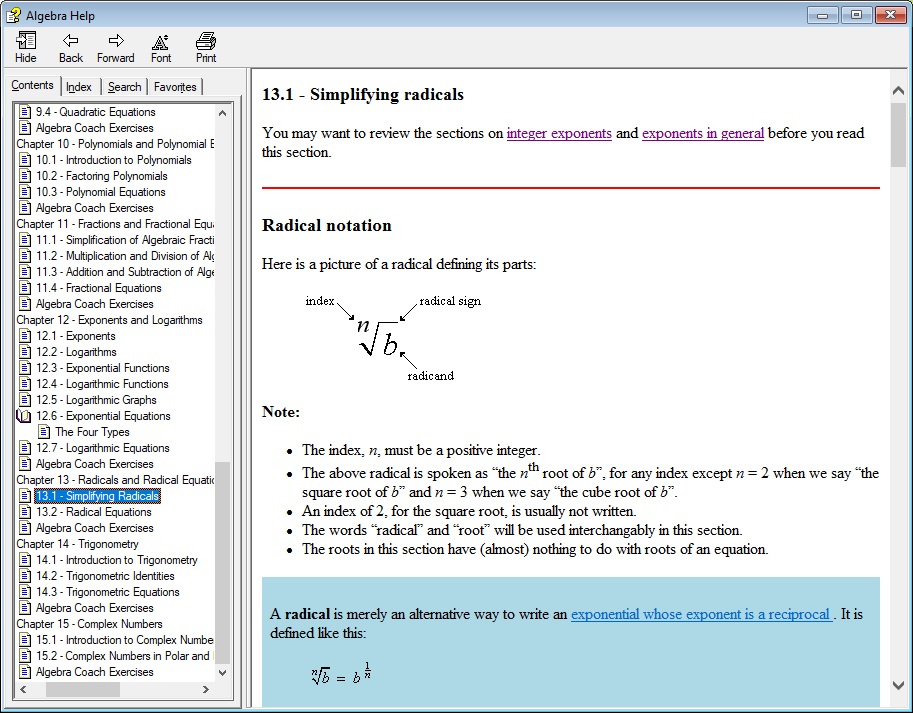Image resolution: width=913 pixels, height=713 pixels.
Task: Click the page icon beside 10.2 - Factoring Polynomials
Action: 25,175
